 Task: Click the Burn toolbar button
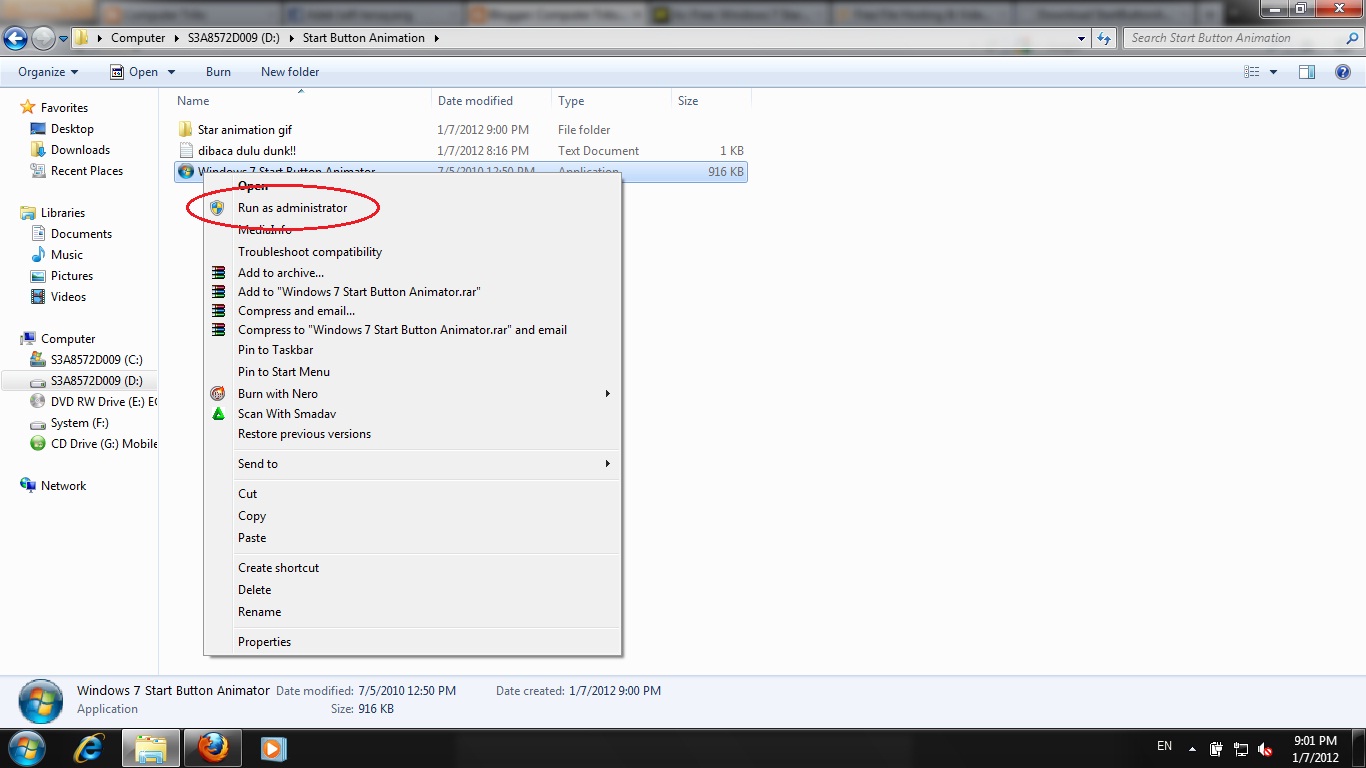point(218,72)
